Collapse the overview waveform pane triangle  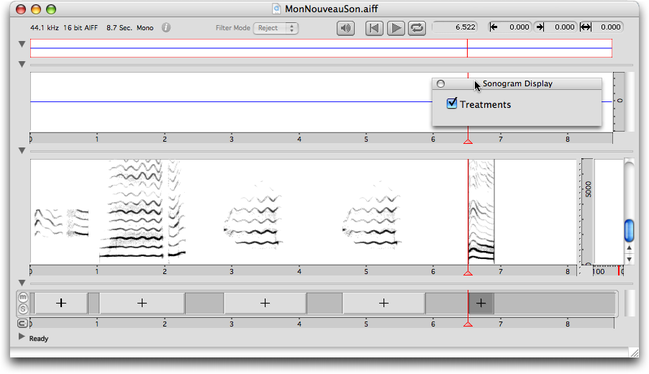click(22, 44)
